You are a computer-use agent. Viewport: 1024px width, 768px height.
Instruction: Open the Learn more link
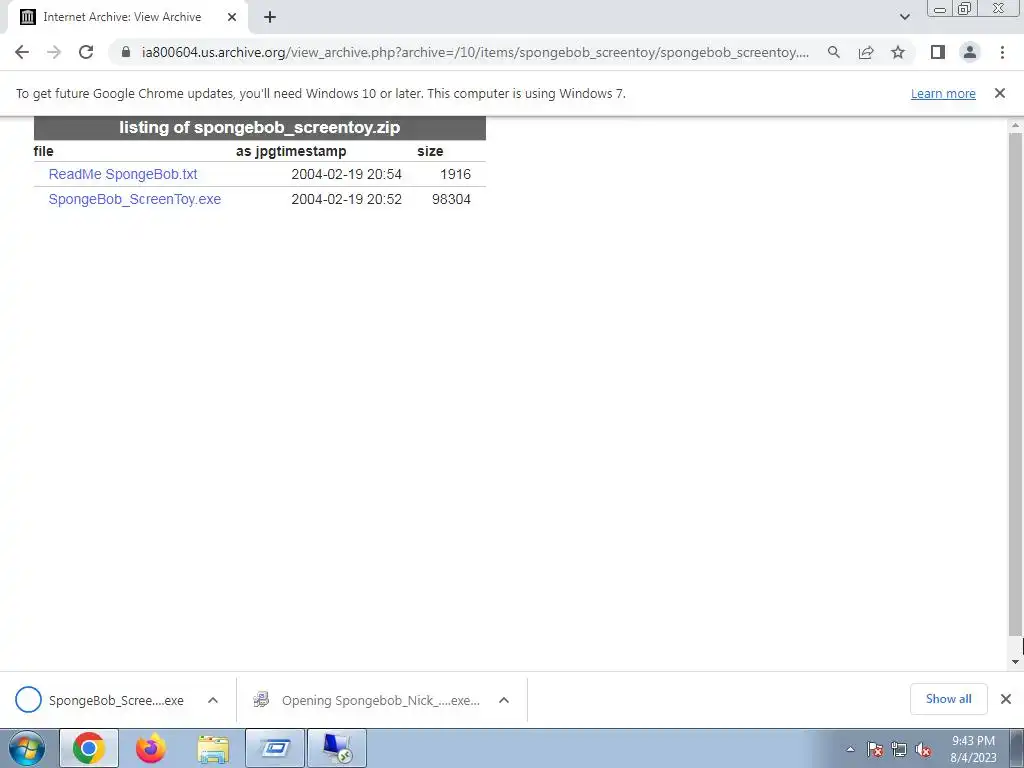(943, 93)
